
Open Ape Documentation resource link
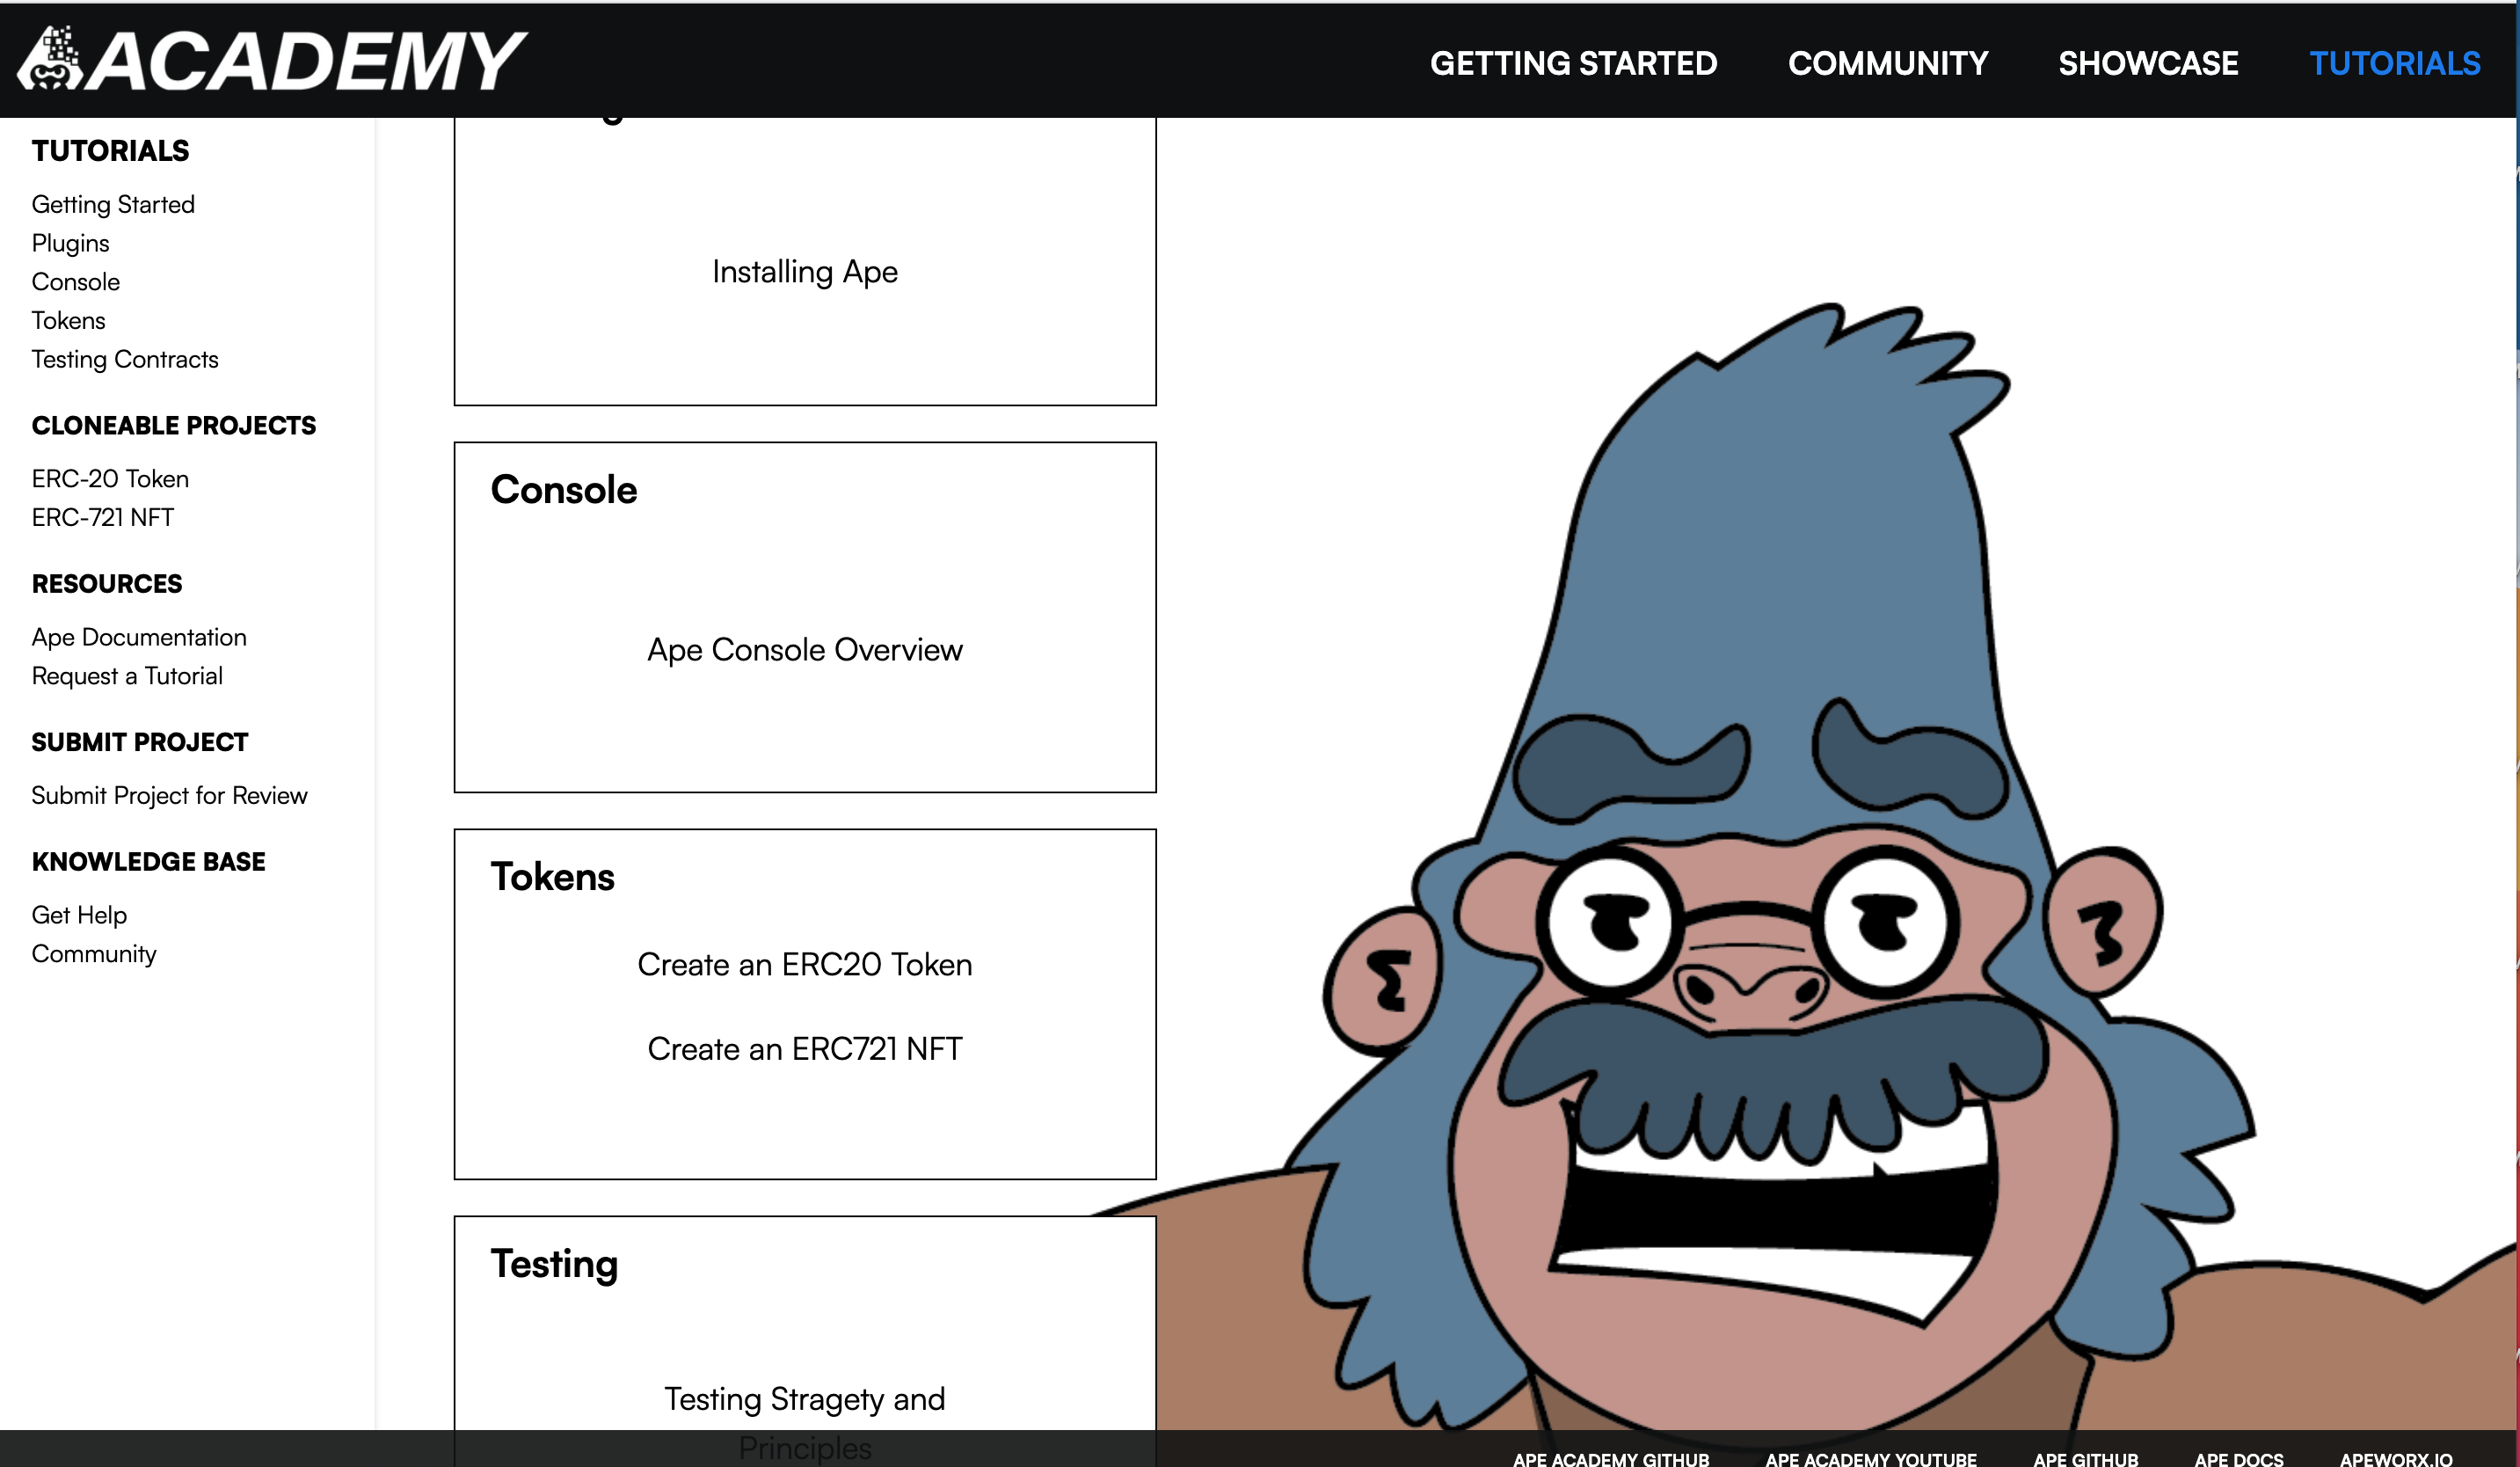click(x=138, y=637)
